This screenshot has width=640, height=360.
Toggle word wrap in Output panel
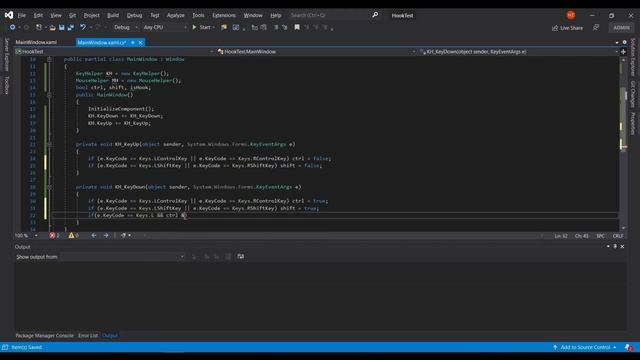point(241,256)
